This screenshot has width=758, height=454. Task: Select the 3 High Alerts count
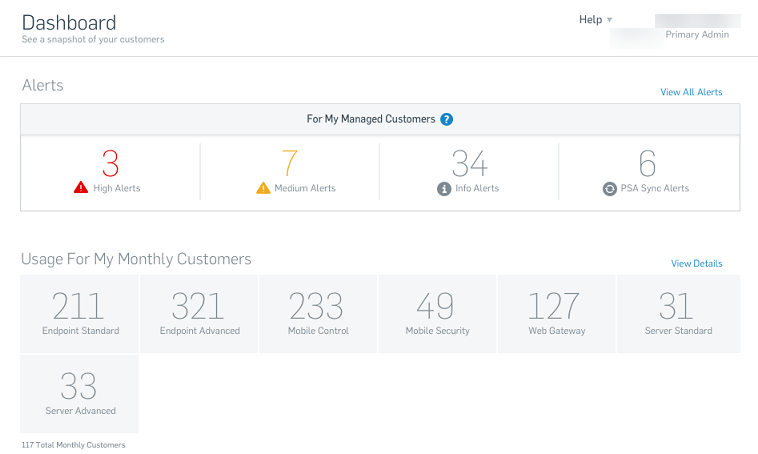110,162
